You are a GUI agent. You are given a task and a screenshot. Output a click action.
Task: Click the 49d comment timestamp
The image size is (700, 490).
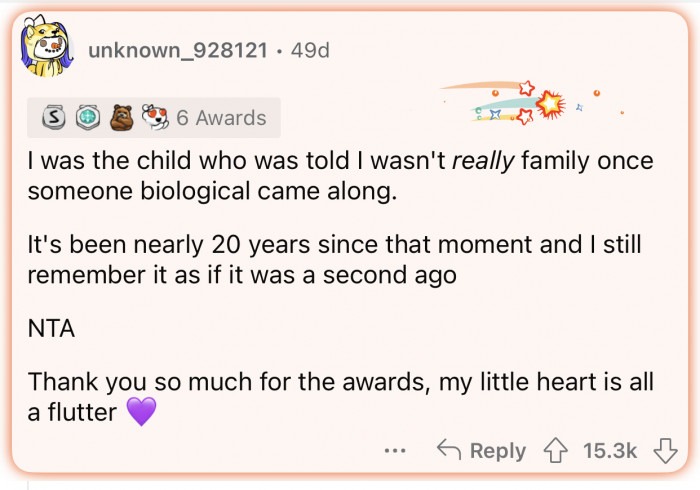coord(309,49)
